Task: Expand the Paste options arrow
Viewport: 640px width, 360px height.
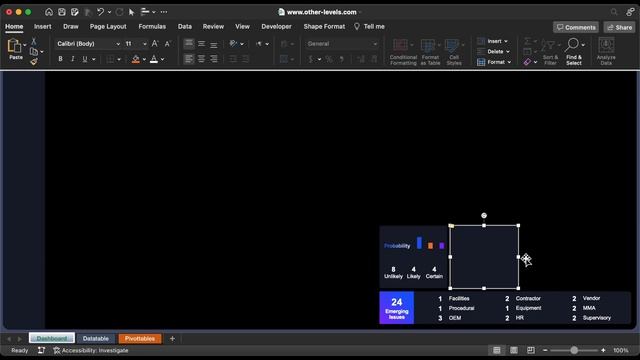Action: tap(24, 44)
